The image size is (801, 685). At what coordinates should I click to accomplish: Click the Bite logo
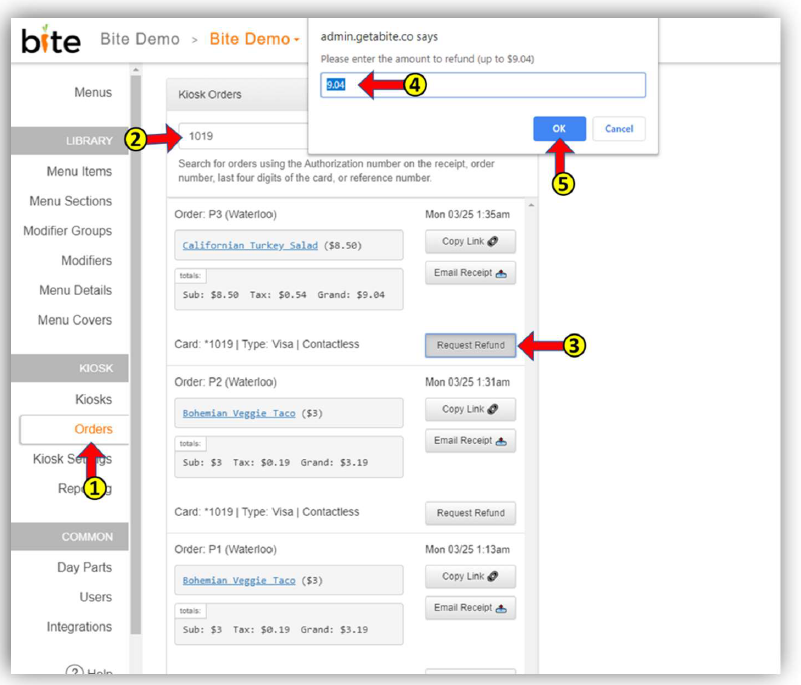point(50,41)
